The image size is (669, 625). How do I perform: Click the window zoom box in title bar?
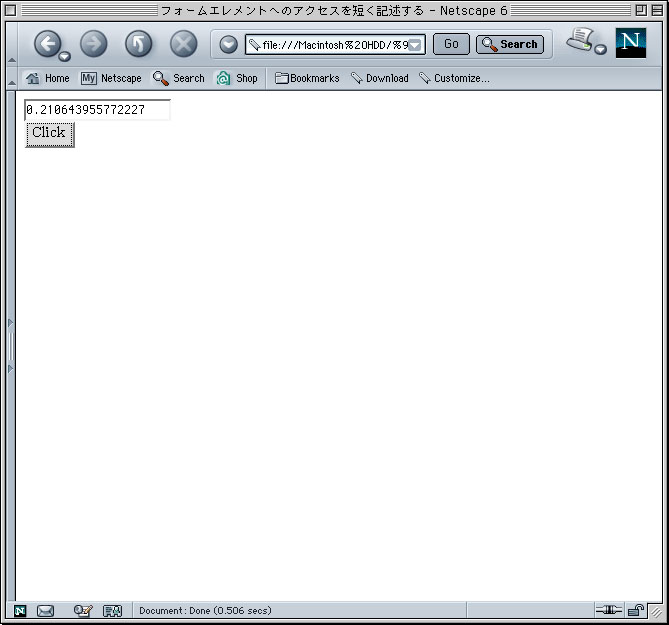641,10
